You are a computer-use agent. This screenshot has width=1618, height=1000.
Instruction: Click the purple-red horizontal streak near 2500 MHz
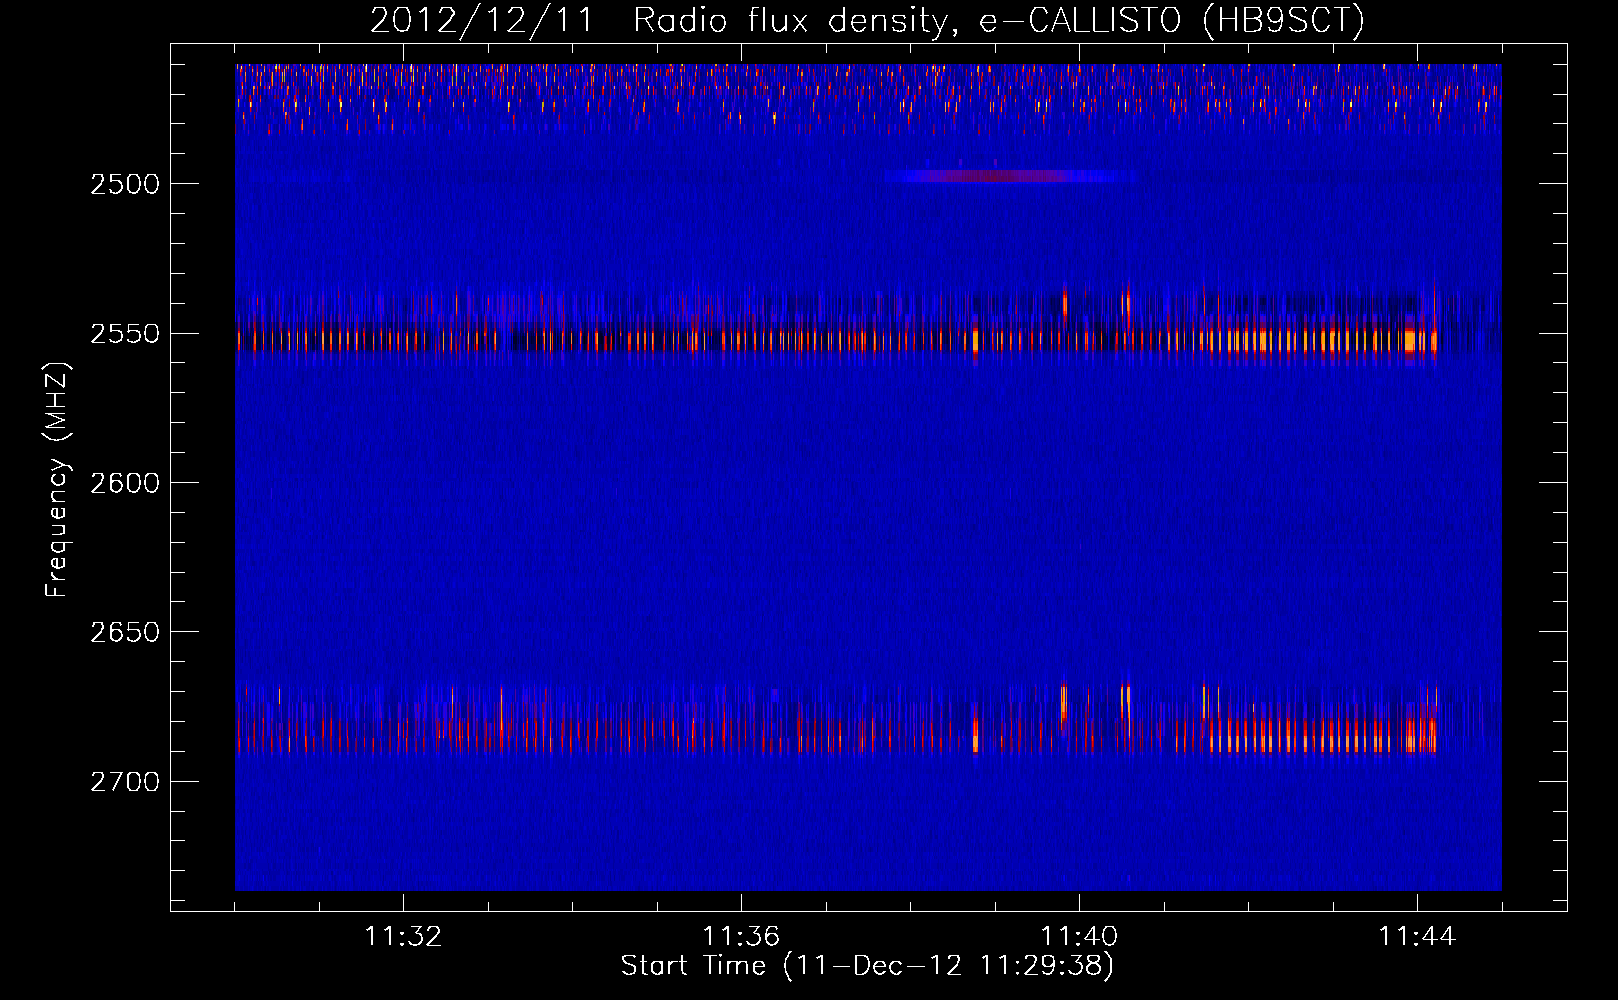[x=1010, y=176]
